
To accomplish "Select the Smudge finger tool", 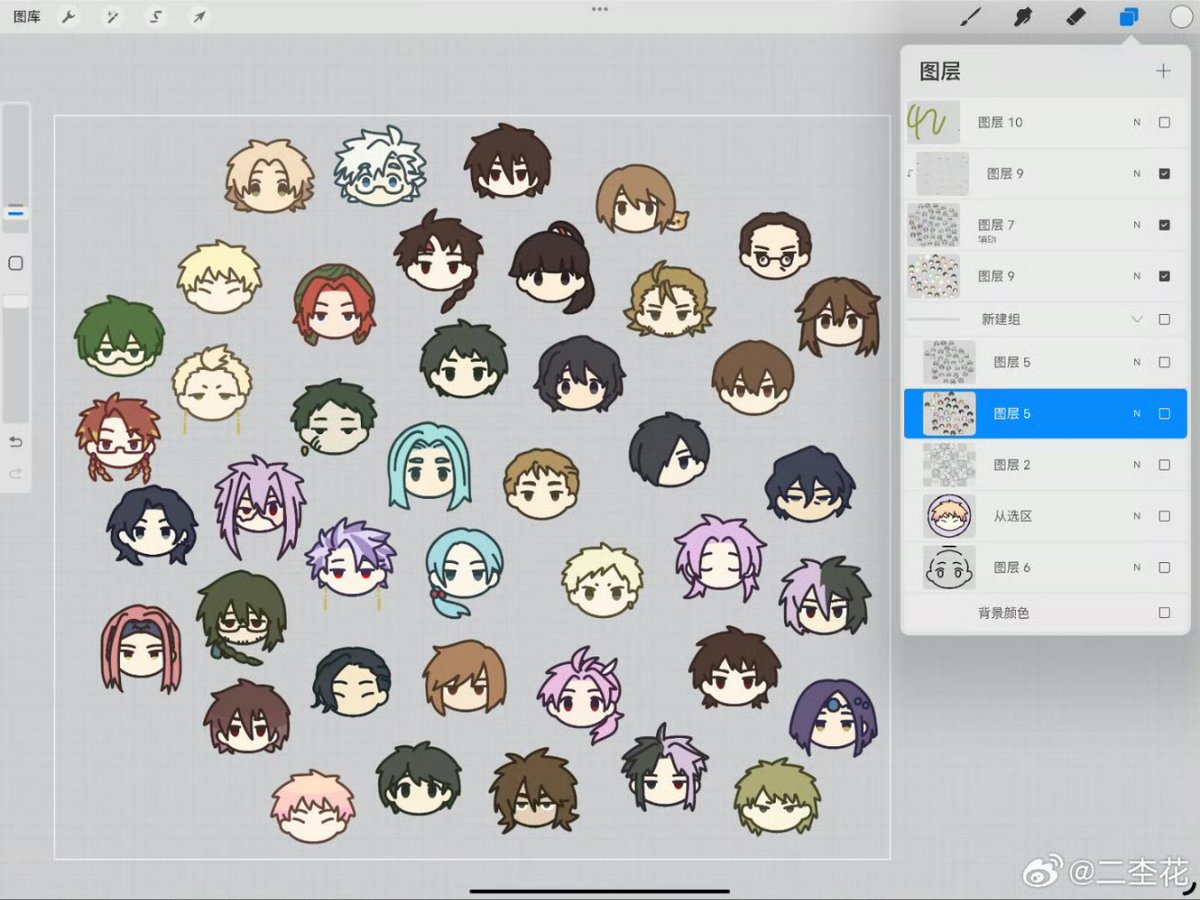I will [x=1023, y=17].
